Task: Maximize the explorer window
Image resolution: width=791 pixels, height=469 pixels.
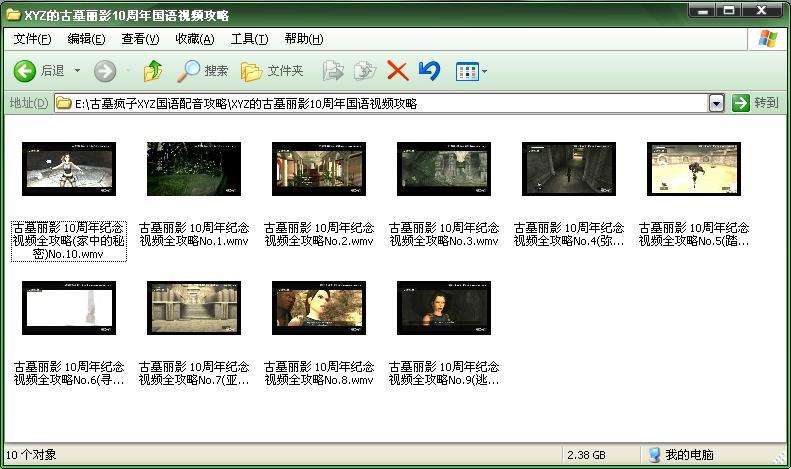Action: 729,11
